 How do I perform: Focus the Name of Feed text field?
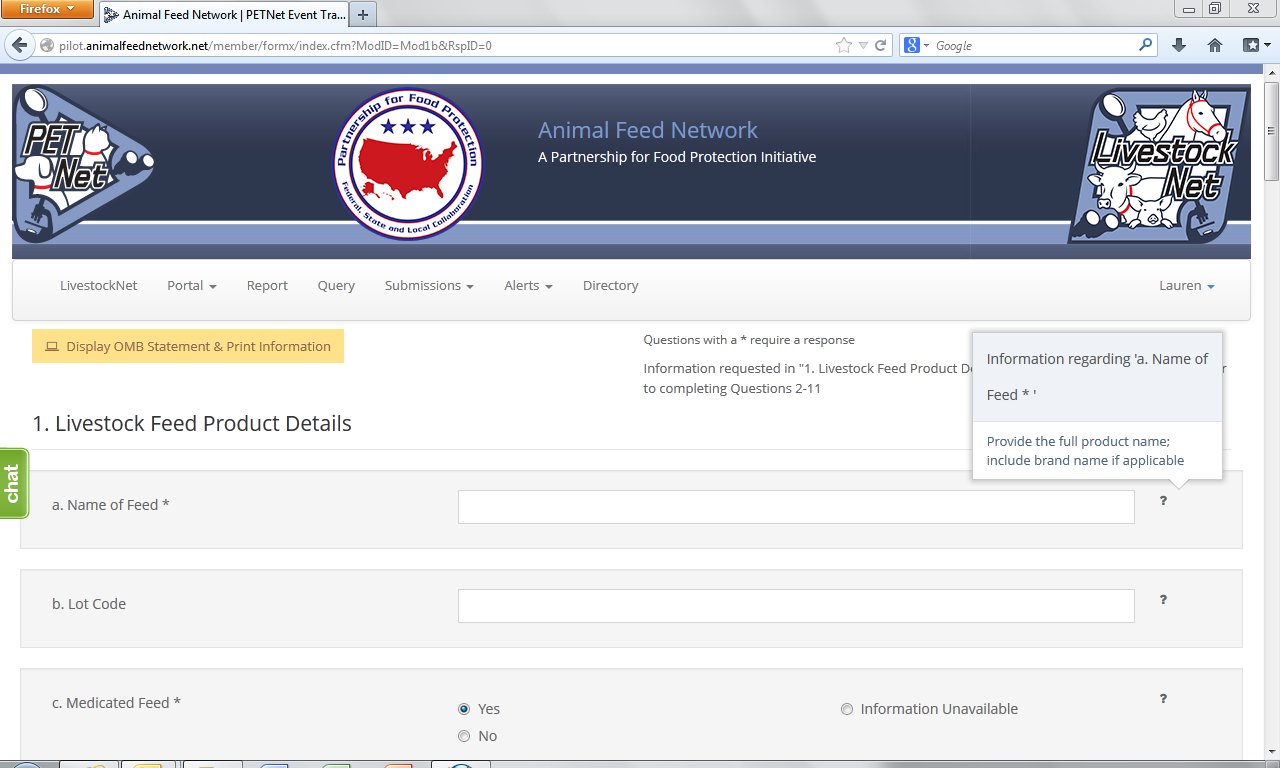pyautogui.click(x=796, y=507)
